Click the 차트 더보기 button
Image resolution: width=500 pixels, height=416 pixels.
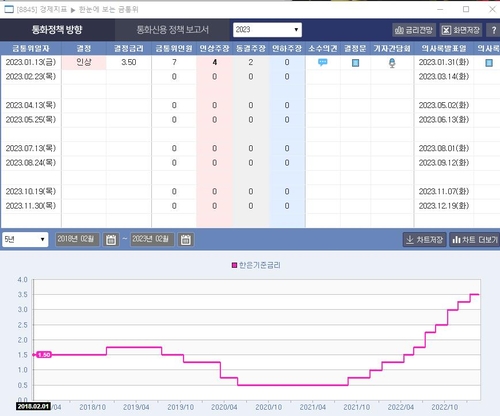(x=475, y=239)
